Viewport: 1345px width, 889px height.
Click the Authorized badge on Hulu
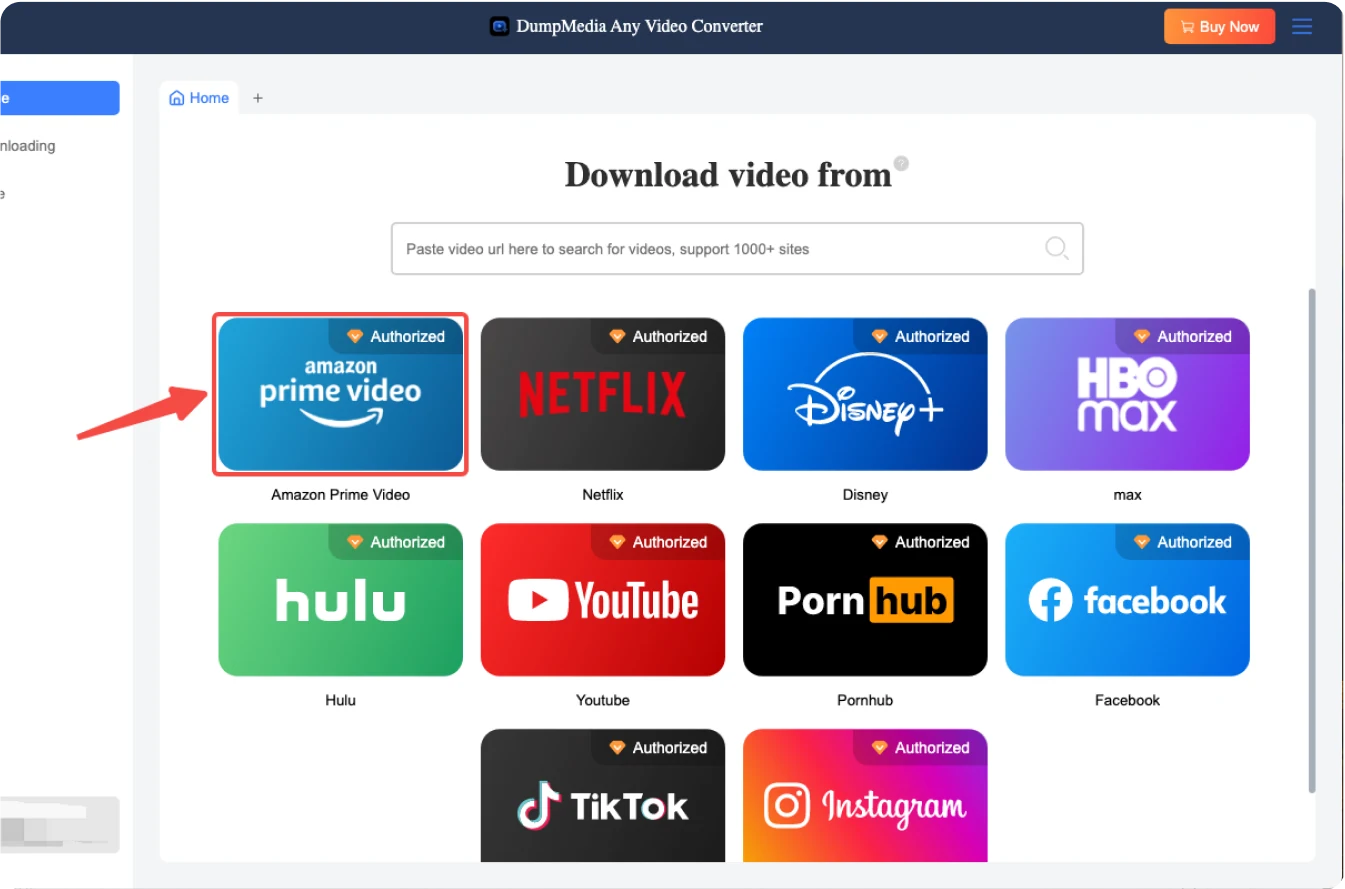(x=396, y=542)
